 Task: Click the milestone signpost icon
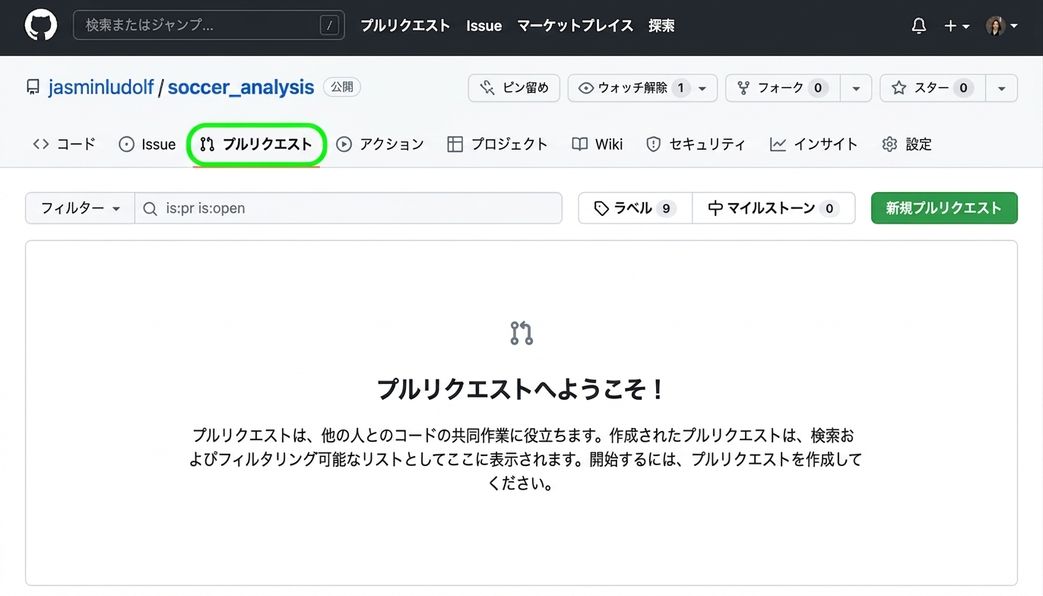pos(715,208)
